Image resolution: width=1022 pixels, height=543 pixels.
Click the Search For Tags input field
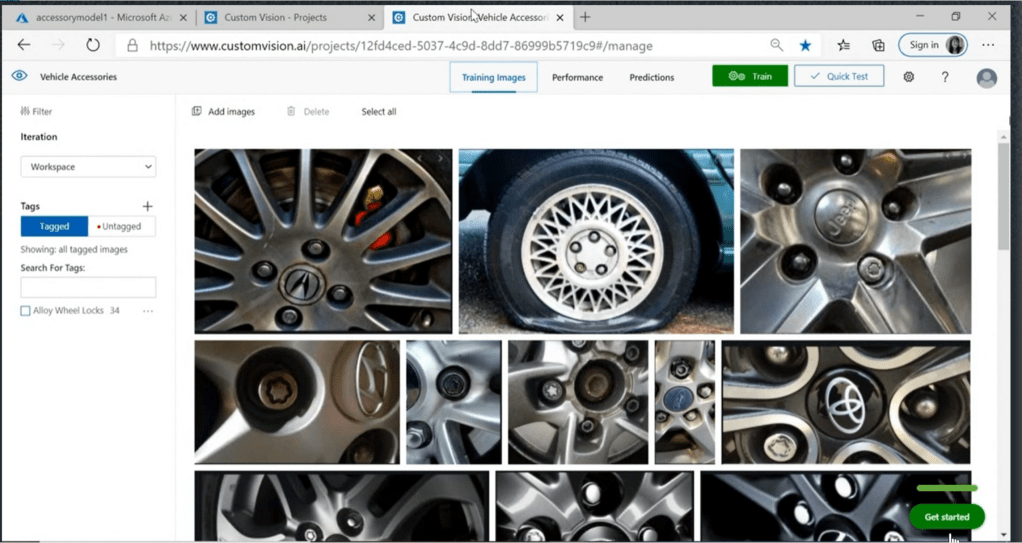pyautogui.click(x=88, y=288)
